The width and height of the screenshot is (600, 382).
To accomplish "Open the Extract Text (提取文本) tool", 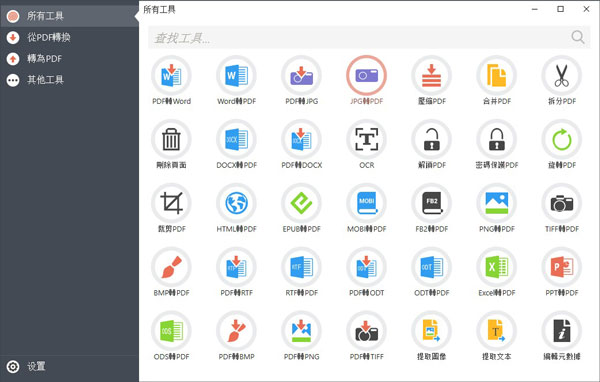I will point(496,331).
